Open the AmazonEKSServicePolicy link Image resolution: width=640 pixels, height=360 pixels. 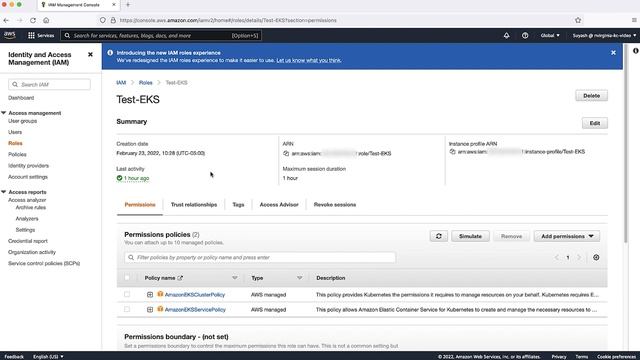(195, 310)
